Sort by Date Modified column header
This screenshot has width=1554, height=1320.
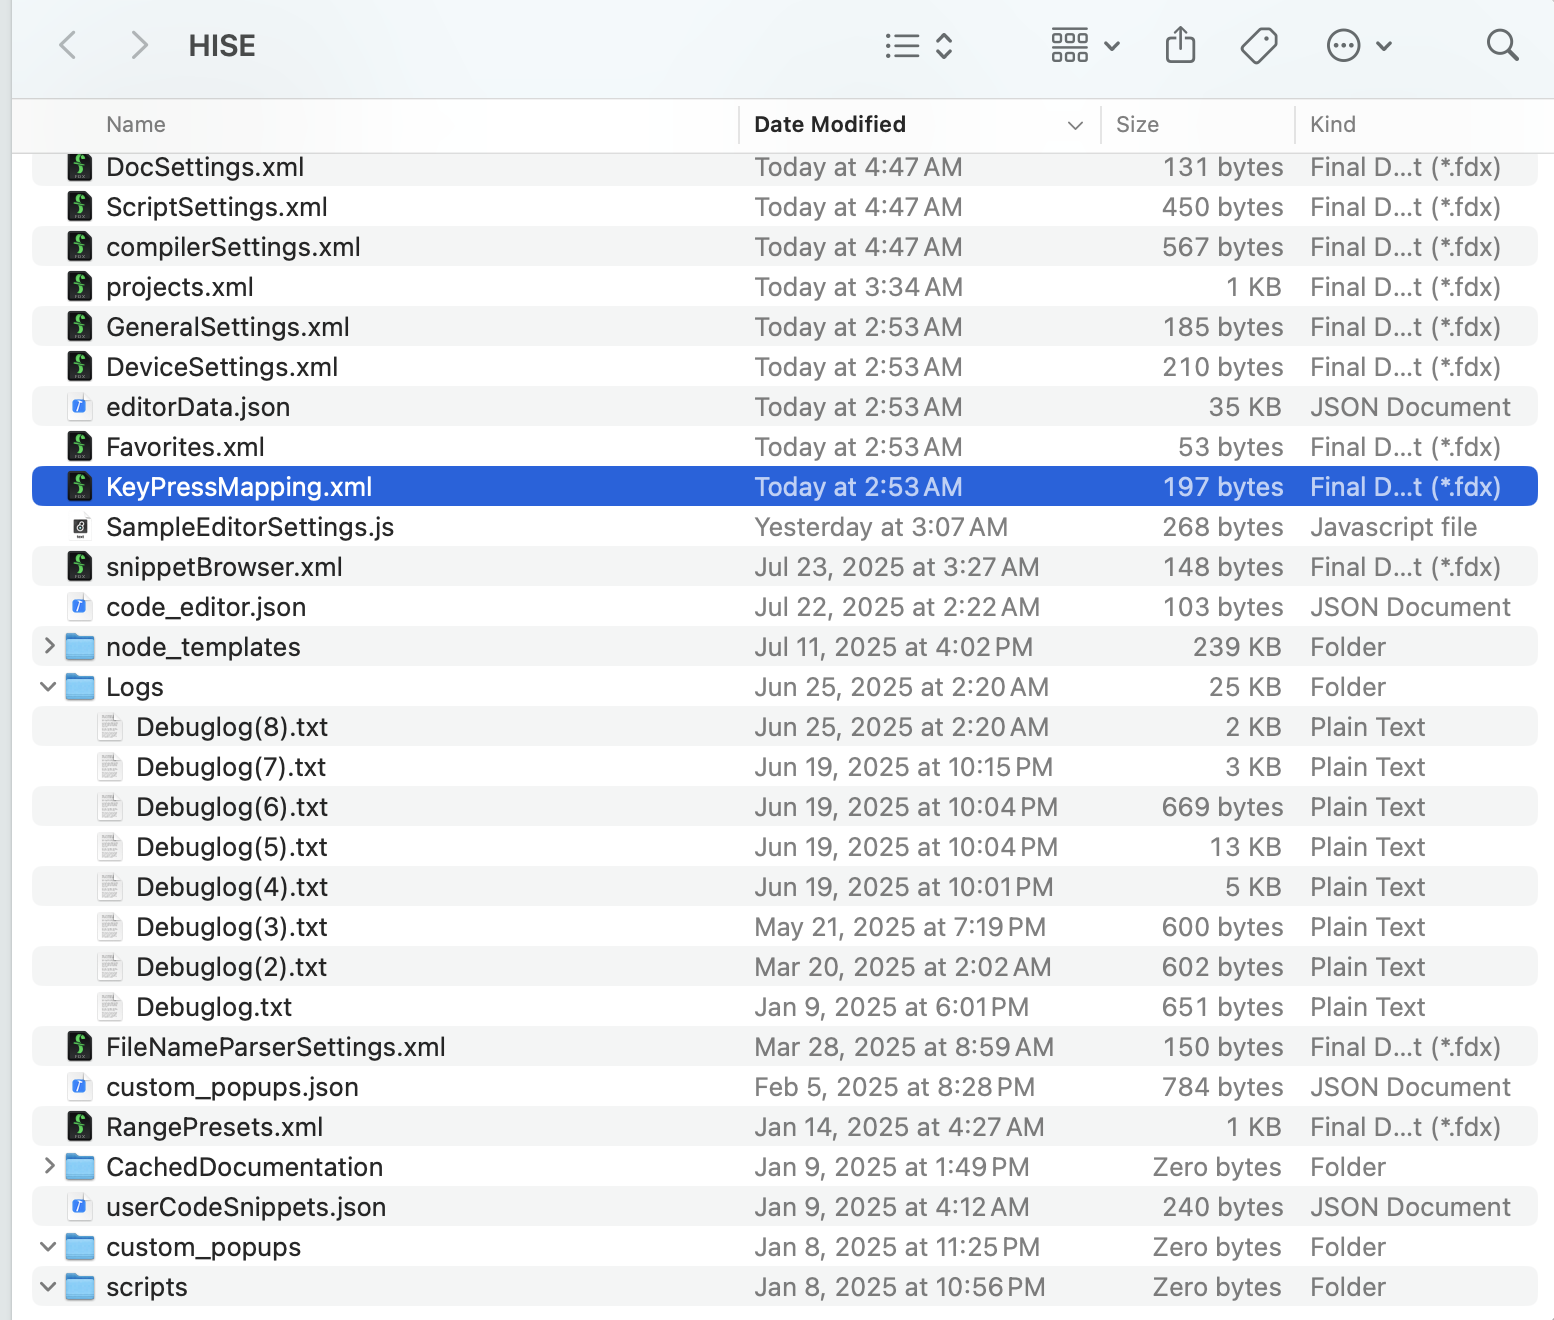coord(830,125)
